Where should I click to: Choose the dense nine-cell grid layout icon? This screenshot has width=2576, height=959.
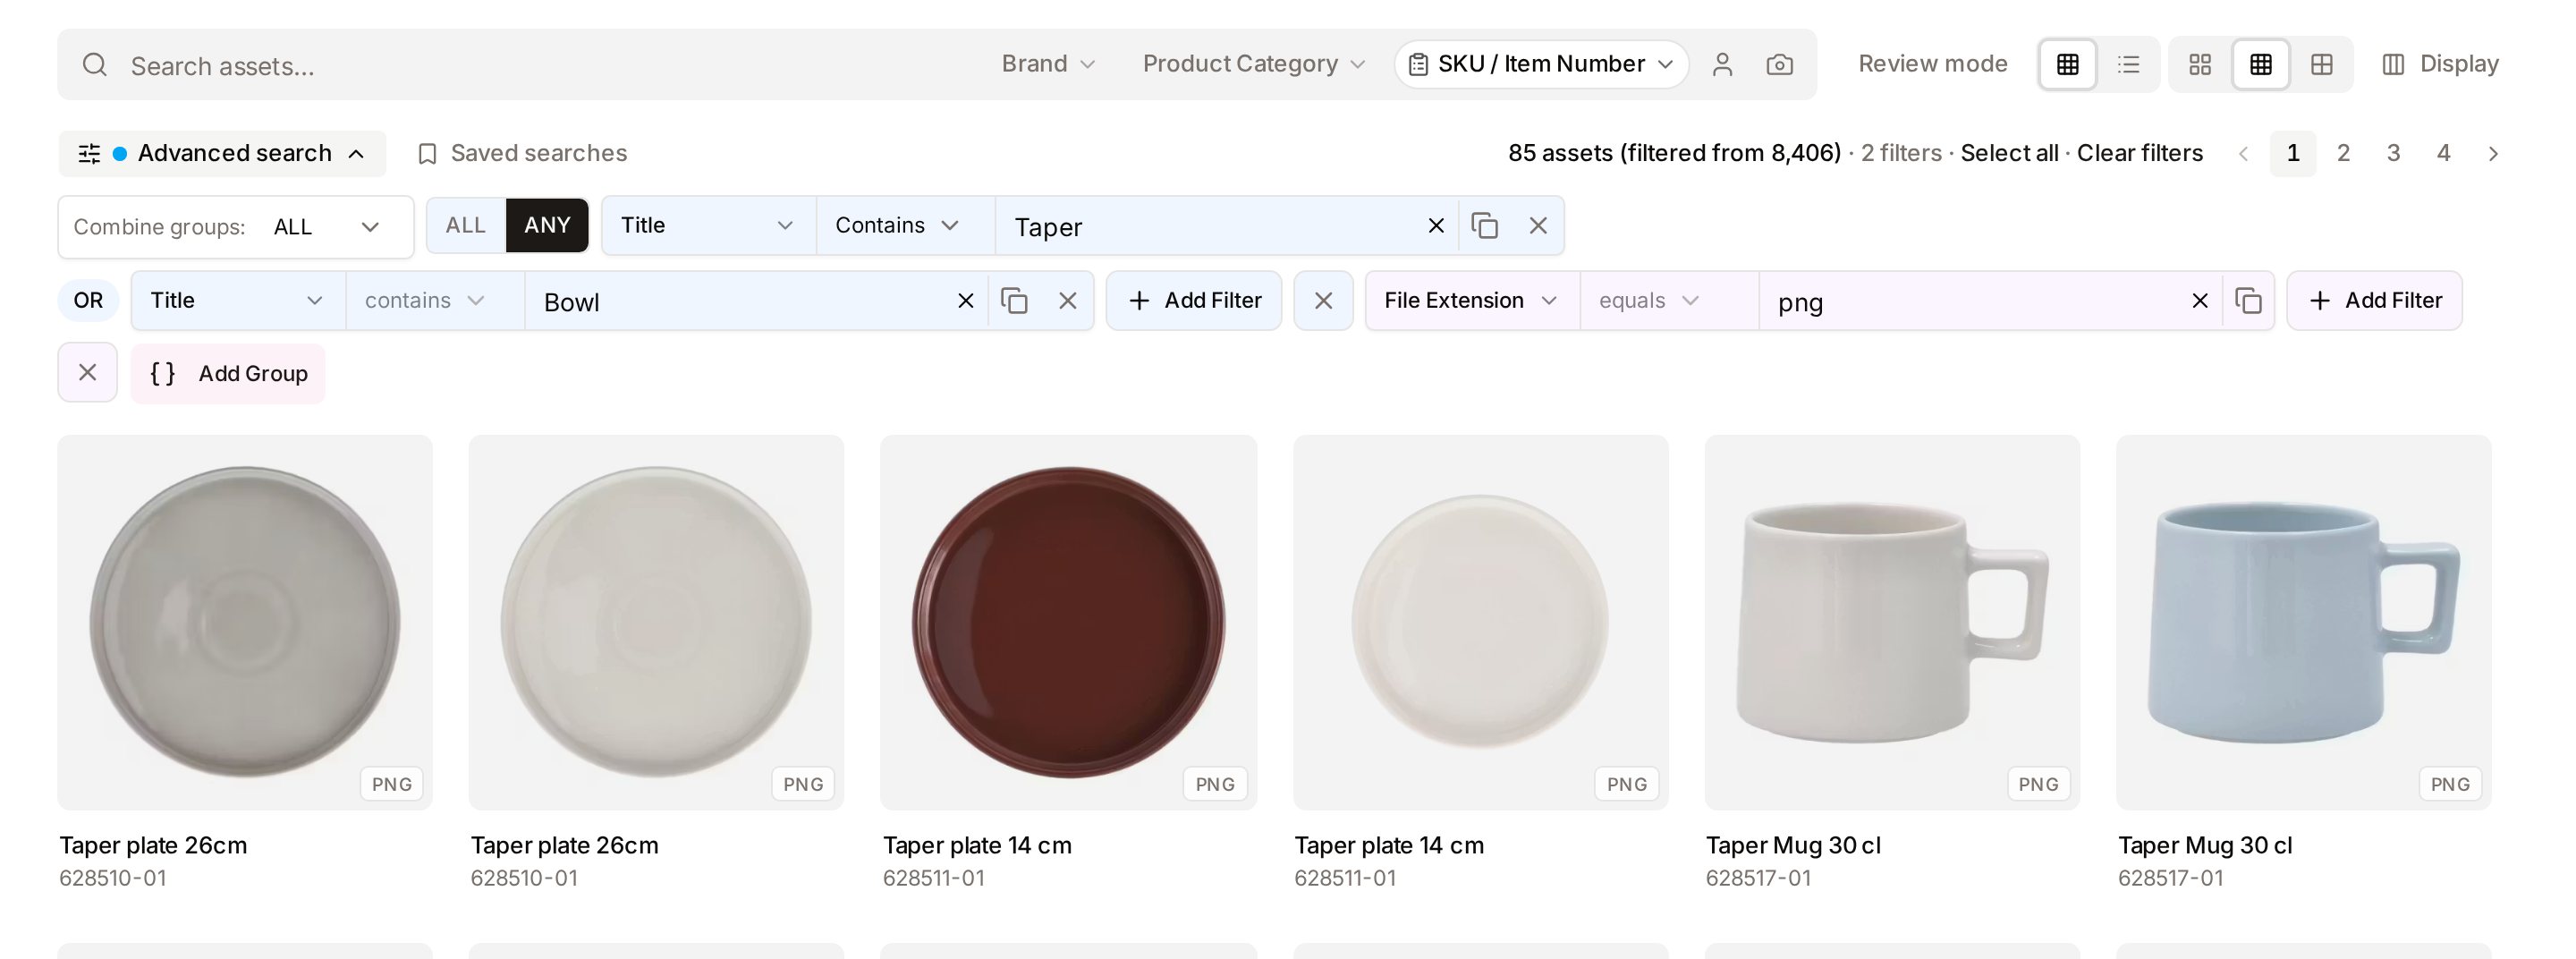point(2260,65)
